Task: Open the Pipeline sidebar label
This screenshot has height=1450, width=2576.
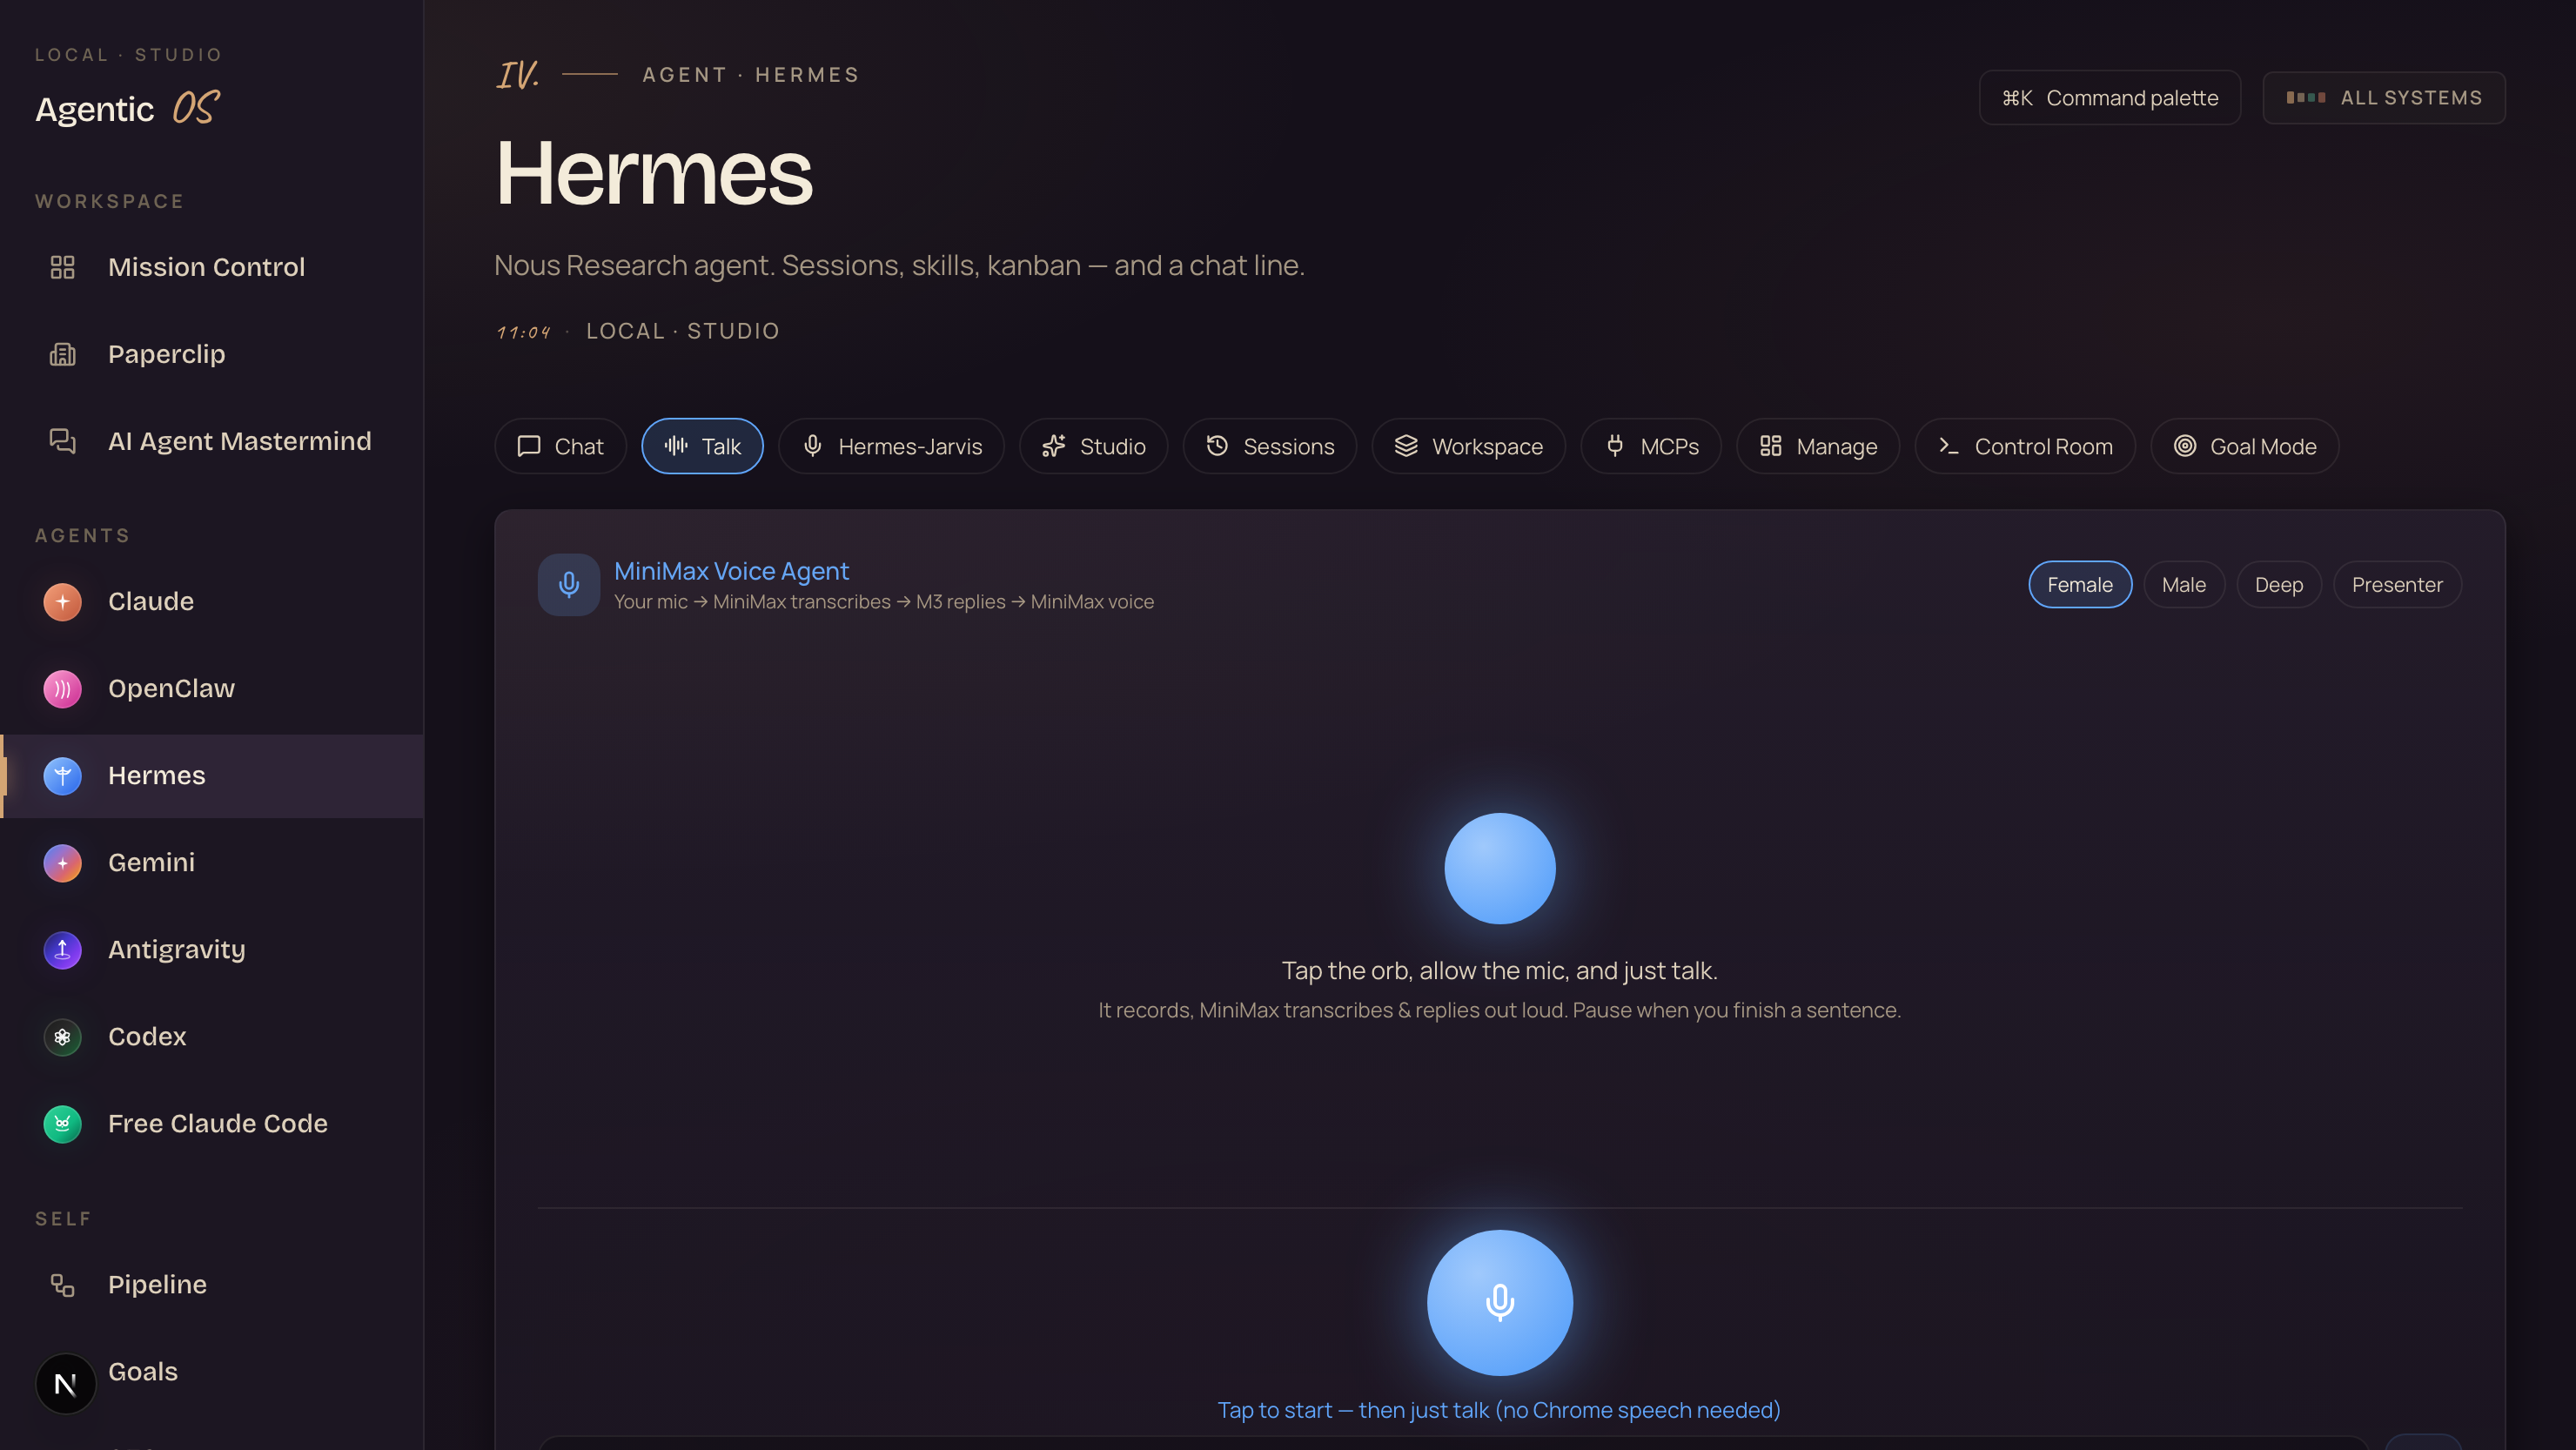Action: tap(157, 1285)
